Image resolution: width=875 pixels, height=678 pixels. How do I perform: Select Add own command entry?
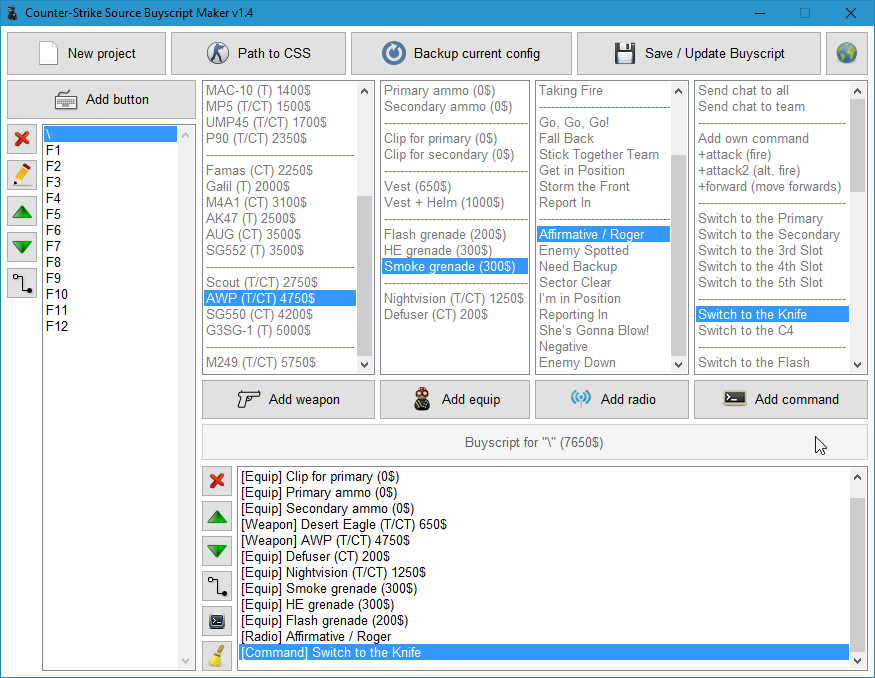point(773,138)
